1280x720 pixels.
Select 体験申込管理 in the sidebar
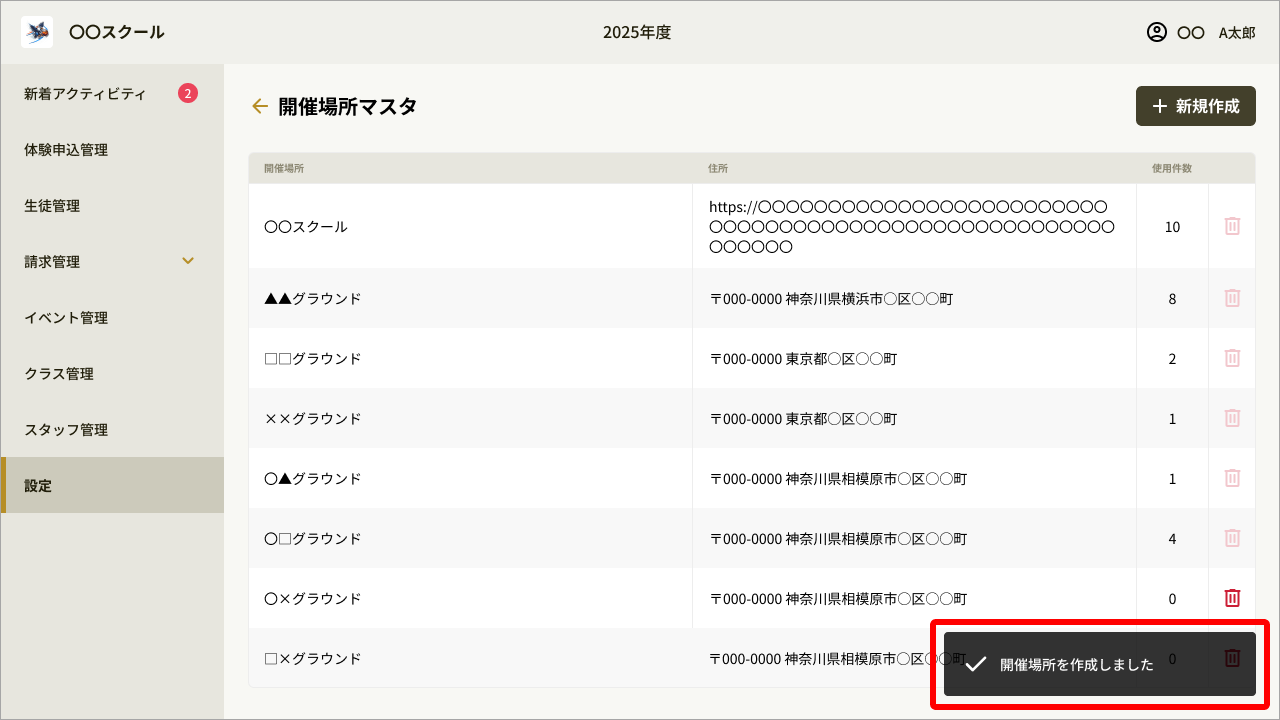[x=68, y=149]
